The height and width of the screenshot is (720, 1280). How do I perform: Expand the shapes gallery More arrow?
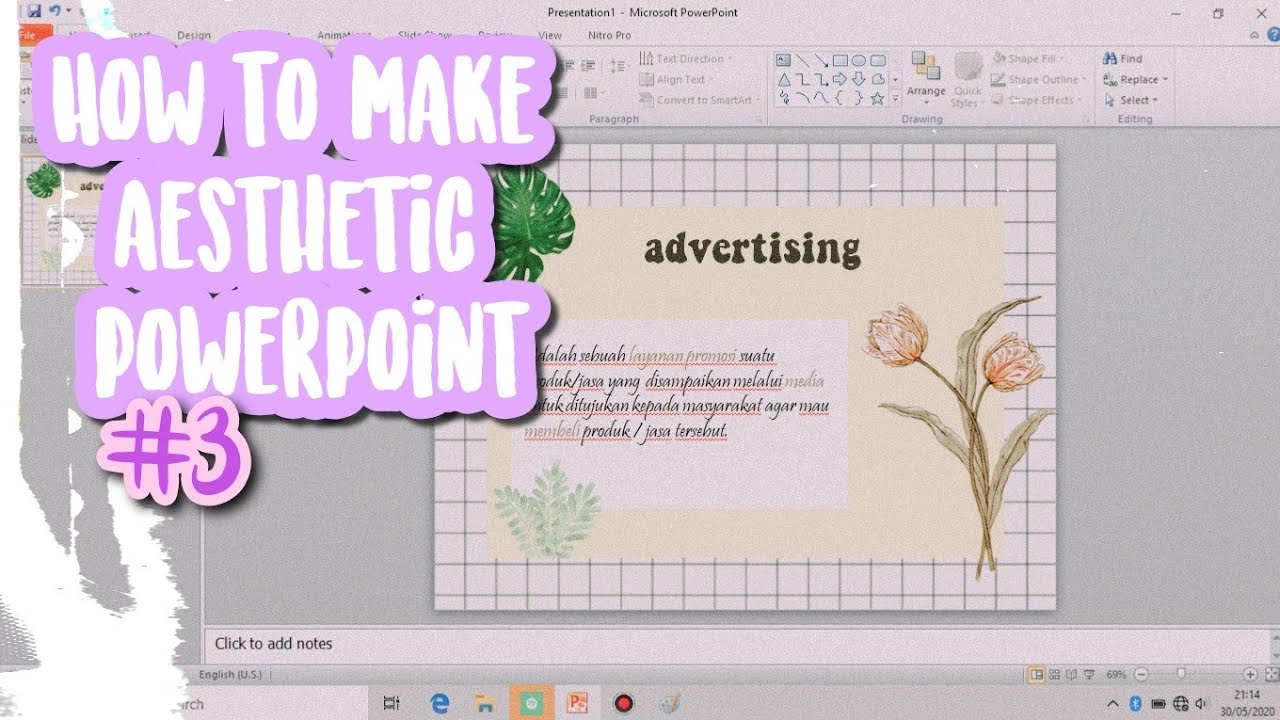point(895,99)
